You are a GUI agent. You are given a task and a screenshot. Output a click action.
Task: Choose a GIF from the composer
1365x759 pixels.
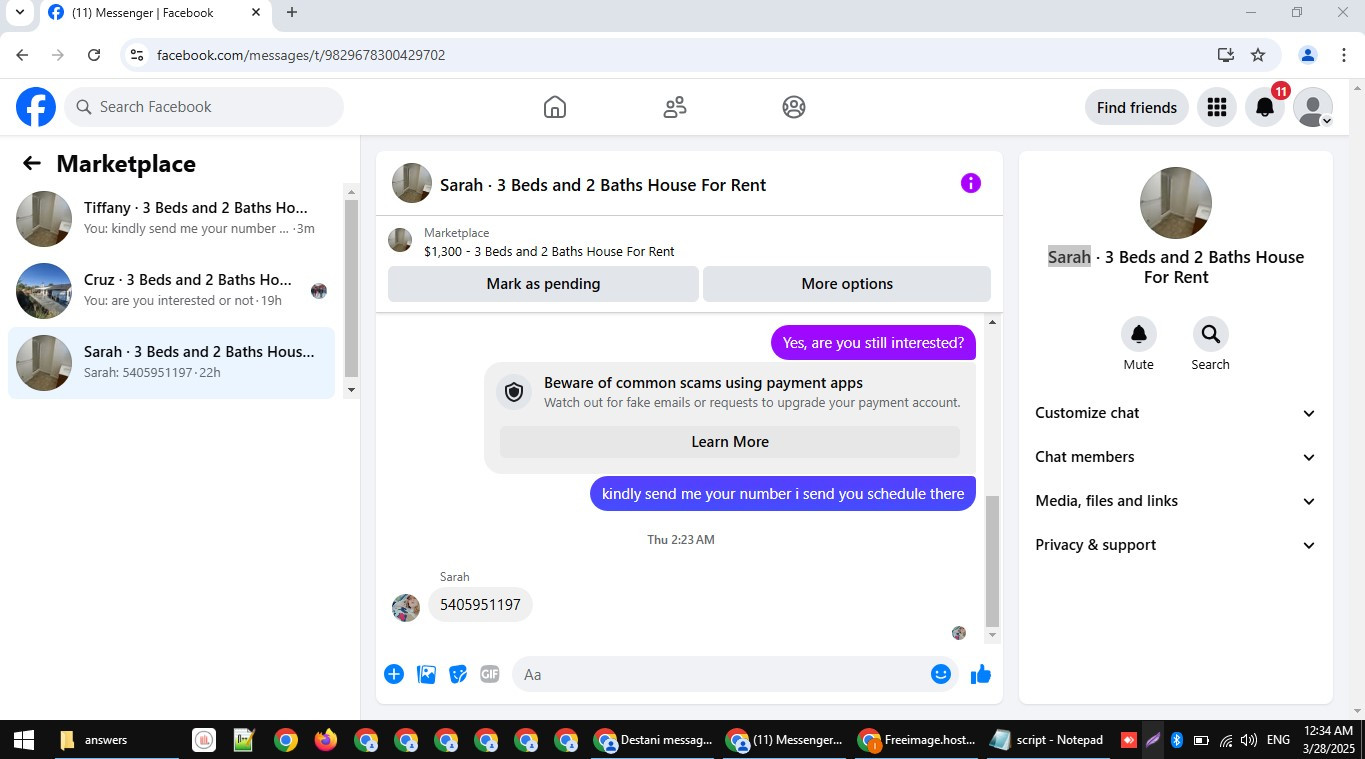coord(490,674)
